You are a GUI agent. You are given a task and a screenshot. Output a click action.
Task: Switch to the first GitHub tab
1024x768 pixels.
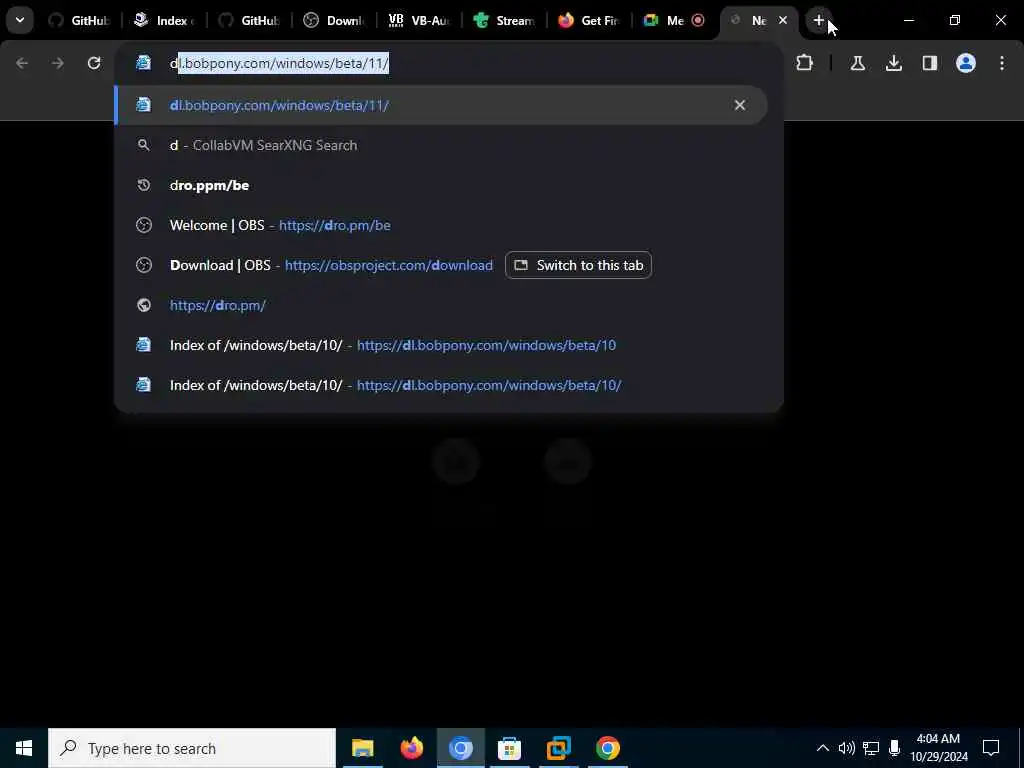pyautogui.click(x=80, y=20)
